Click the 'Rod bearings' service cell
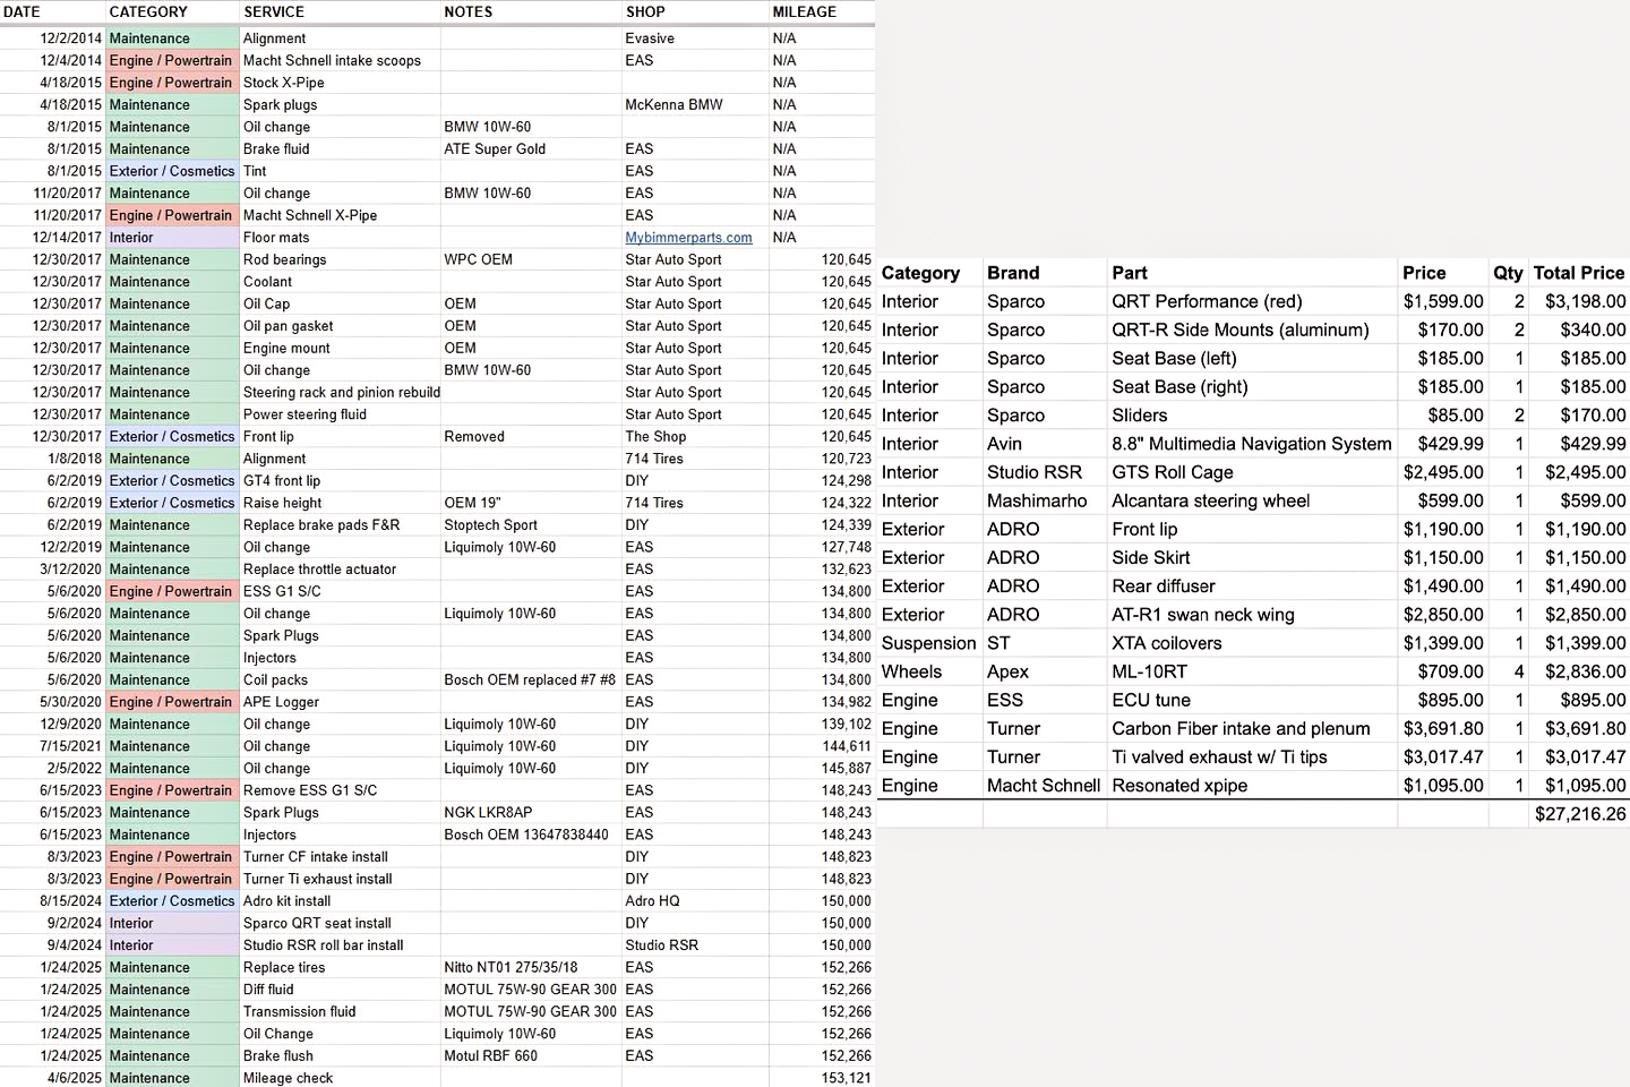The width and height of the screenshot is (1630, 1087). pyautogui.click(x=340, y=260)
